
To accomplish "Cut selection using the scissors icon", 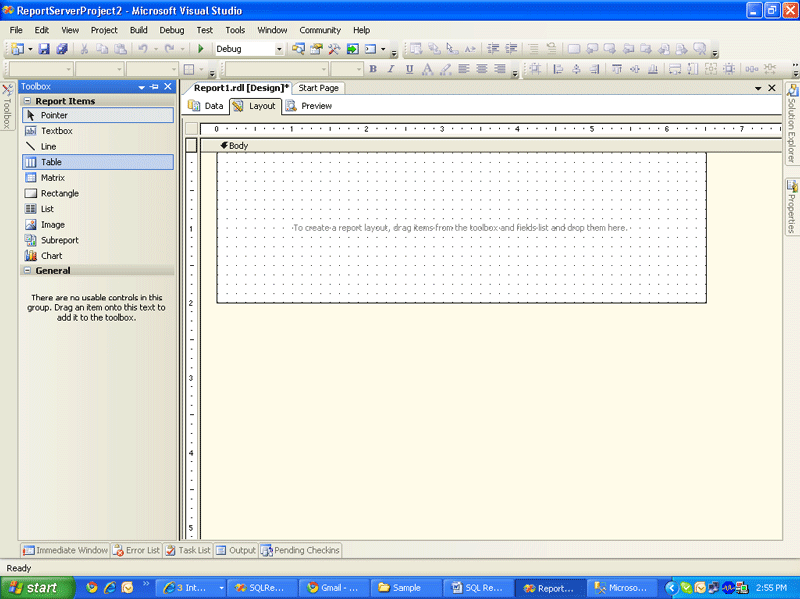I will [84, 49].
